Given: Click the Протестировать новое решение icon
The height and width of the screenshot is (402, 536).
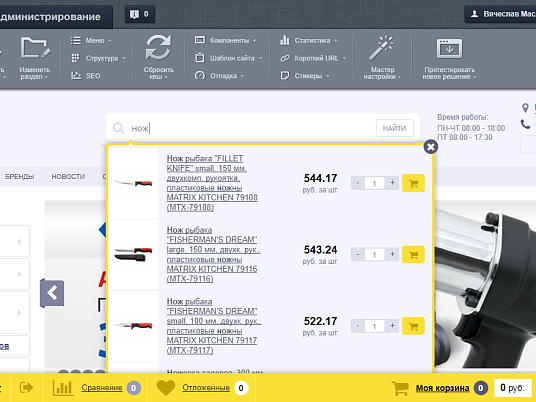Looking at the screenshot, I should pos(449,49).
